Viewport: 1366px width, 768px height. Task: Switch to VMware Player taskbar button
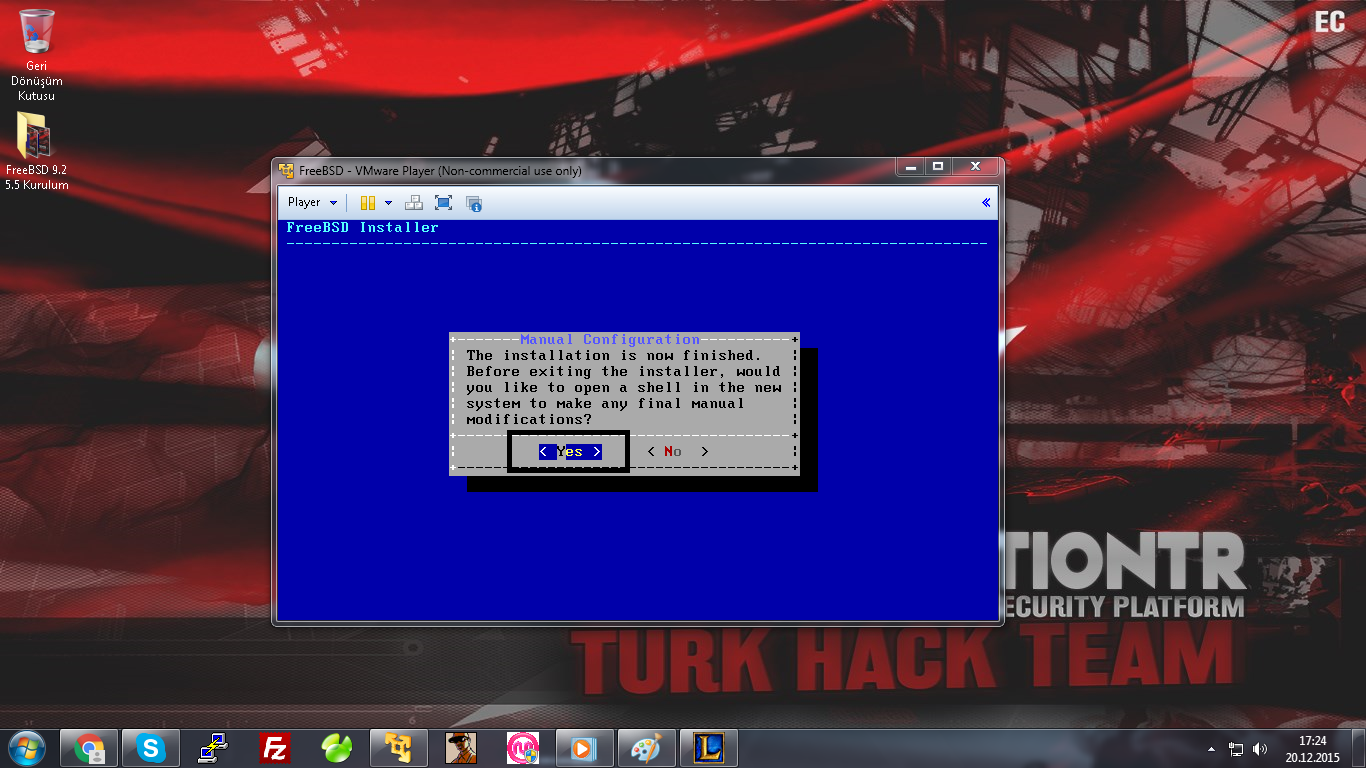tap(399, 748)
